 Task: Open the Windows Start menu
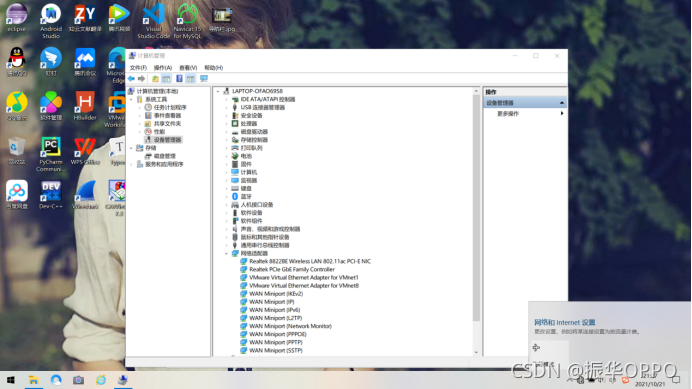pyautogui.click(x=11, y=380)
